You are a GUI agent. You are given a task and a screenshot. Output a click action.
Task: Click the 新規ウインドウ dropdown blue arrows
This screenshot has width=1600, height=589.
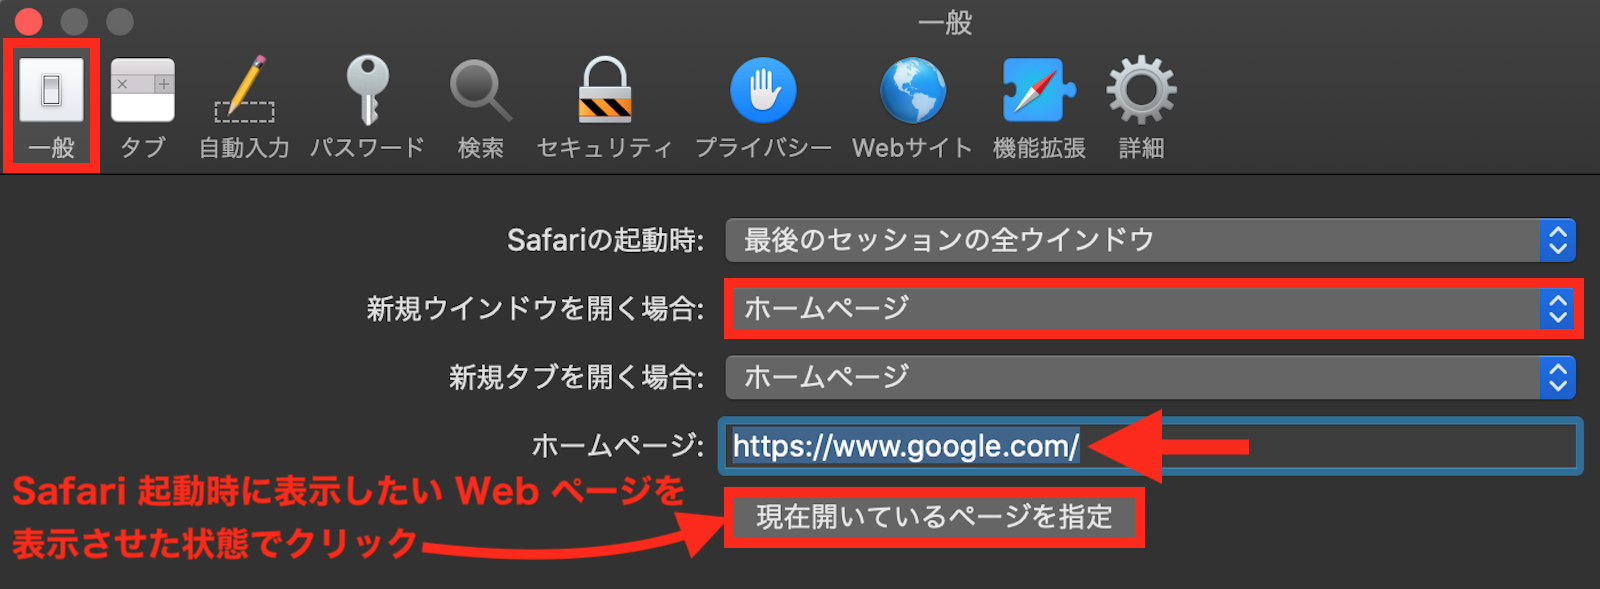click(1557, 308)
